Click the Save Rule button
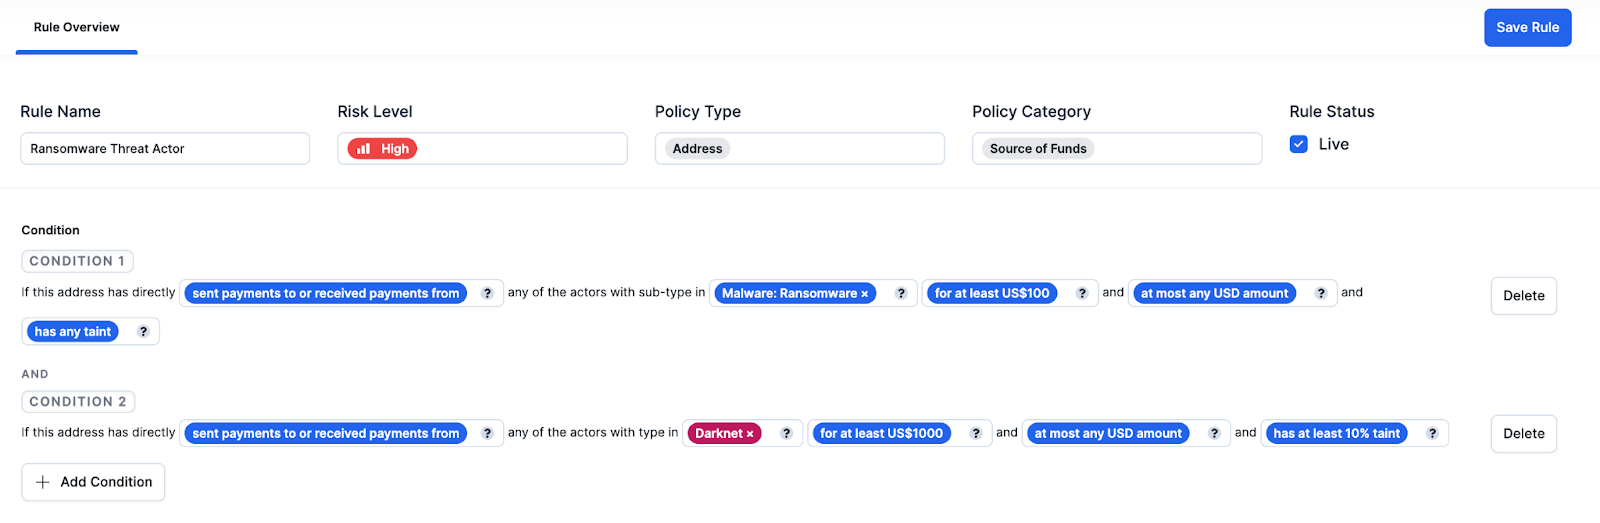This screenshot has height=523, width=1600. coord(1527,27)
